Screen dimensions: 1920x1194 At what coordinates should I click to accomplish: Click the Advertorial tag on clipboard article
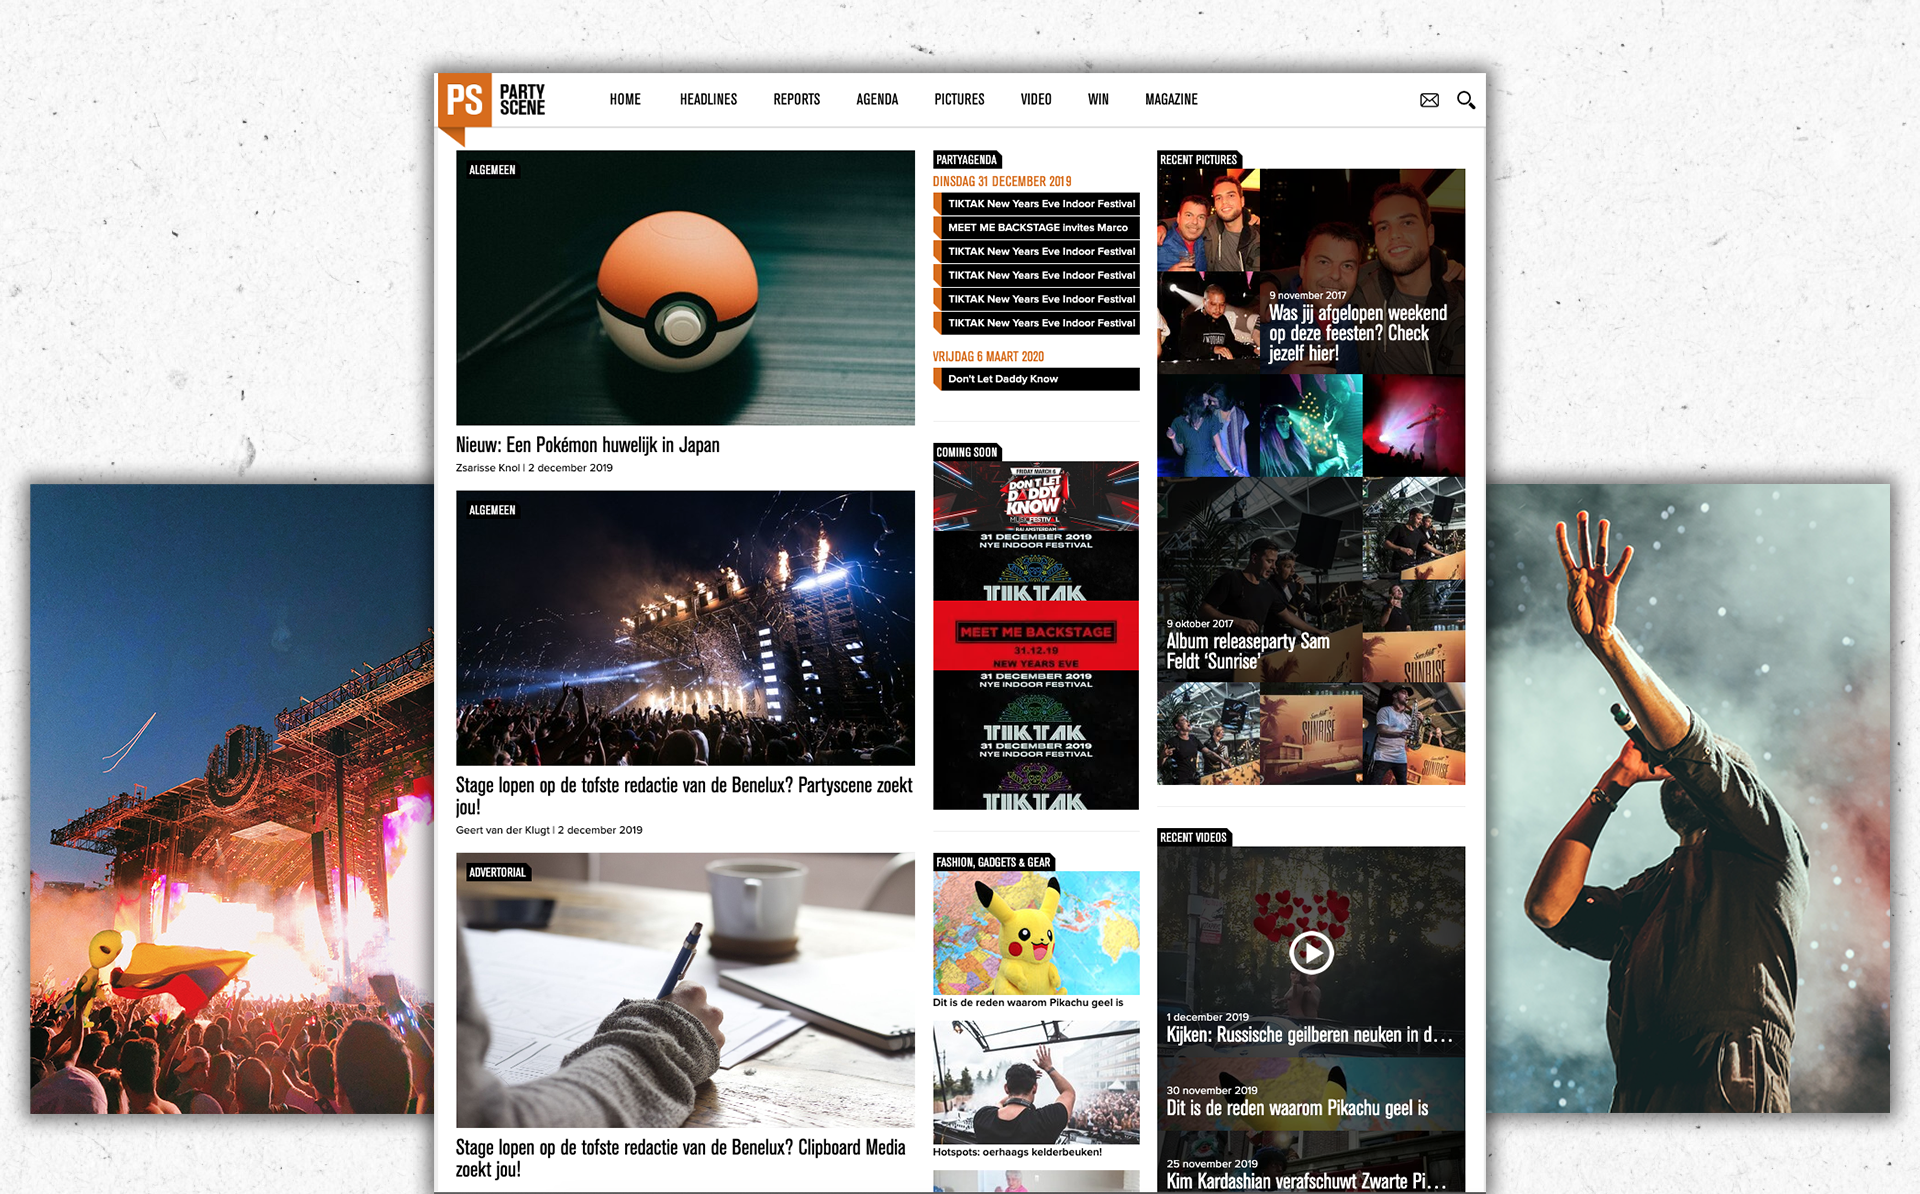click(x=497, y=872)
